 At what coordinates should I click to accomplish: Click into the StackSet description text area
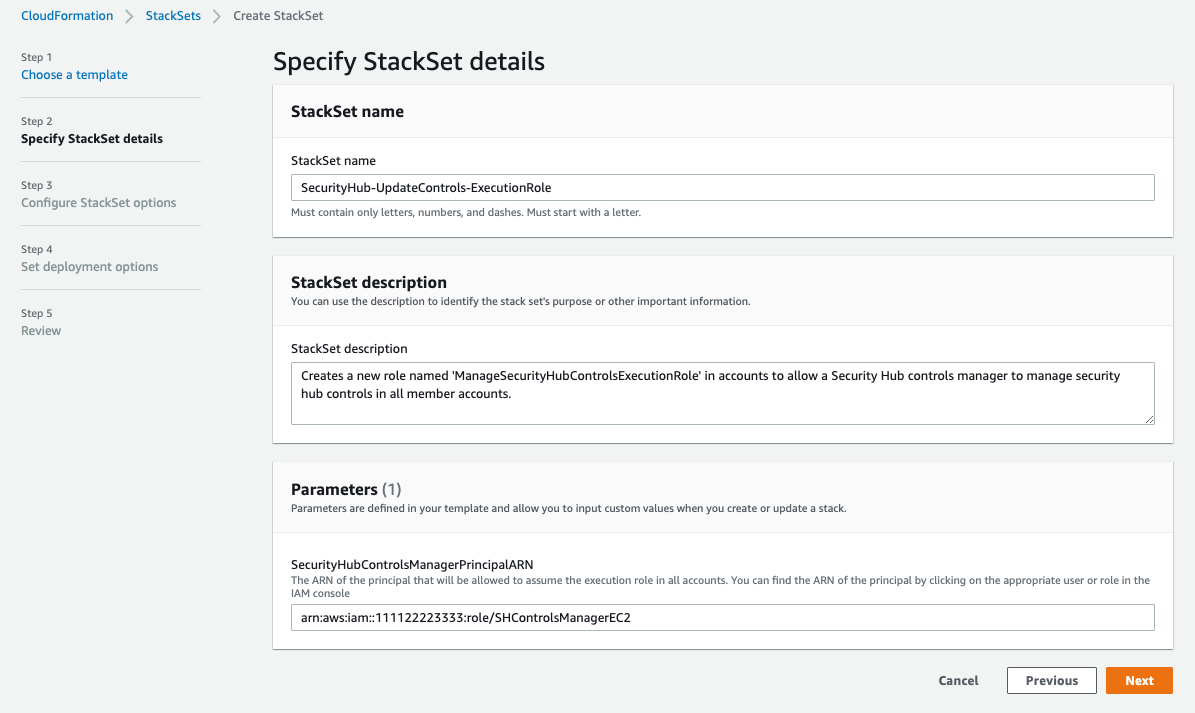coord(722,392)
